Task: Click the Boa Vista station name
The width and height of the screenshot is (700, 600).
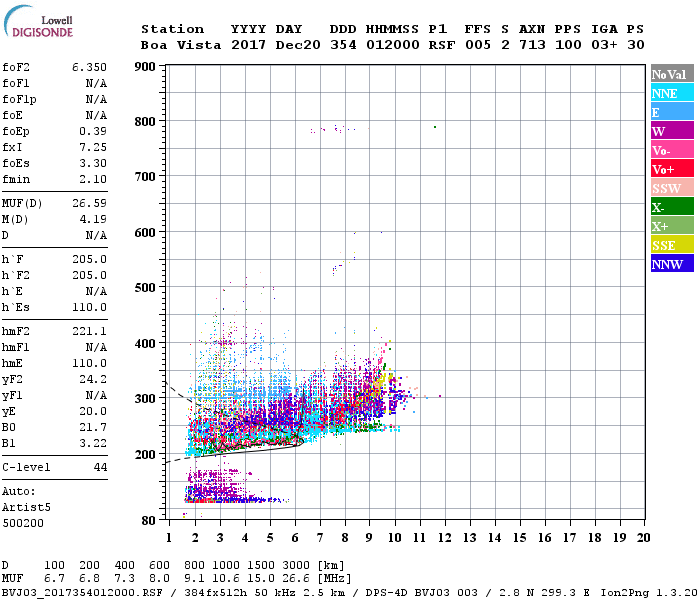Action: pyautogui.click(x=181, y=45)
